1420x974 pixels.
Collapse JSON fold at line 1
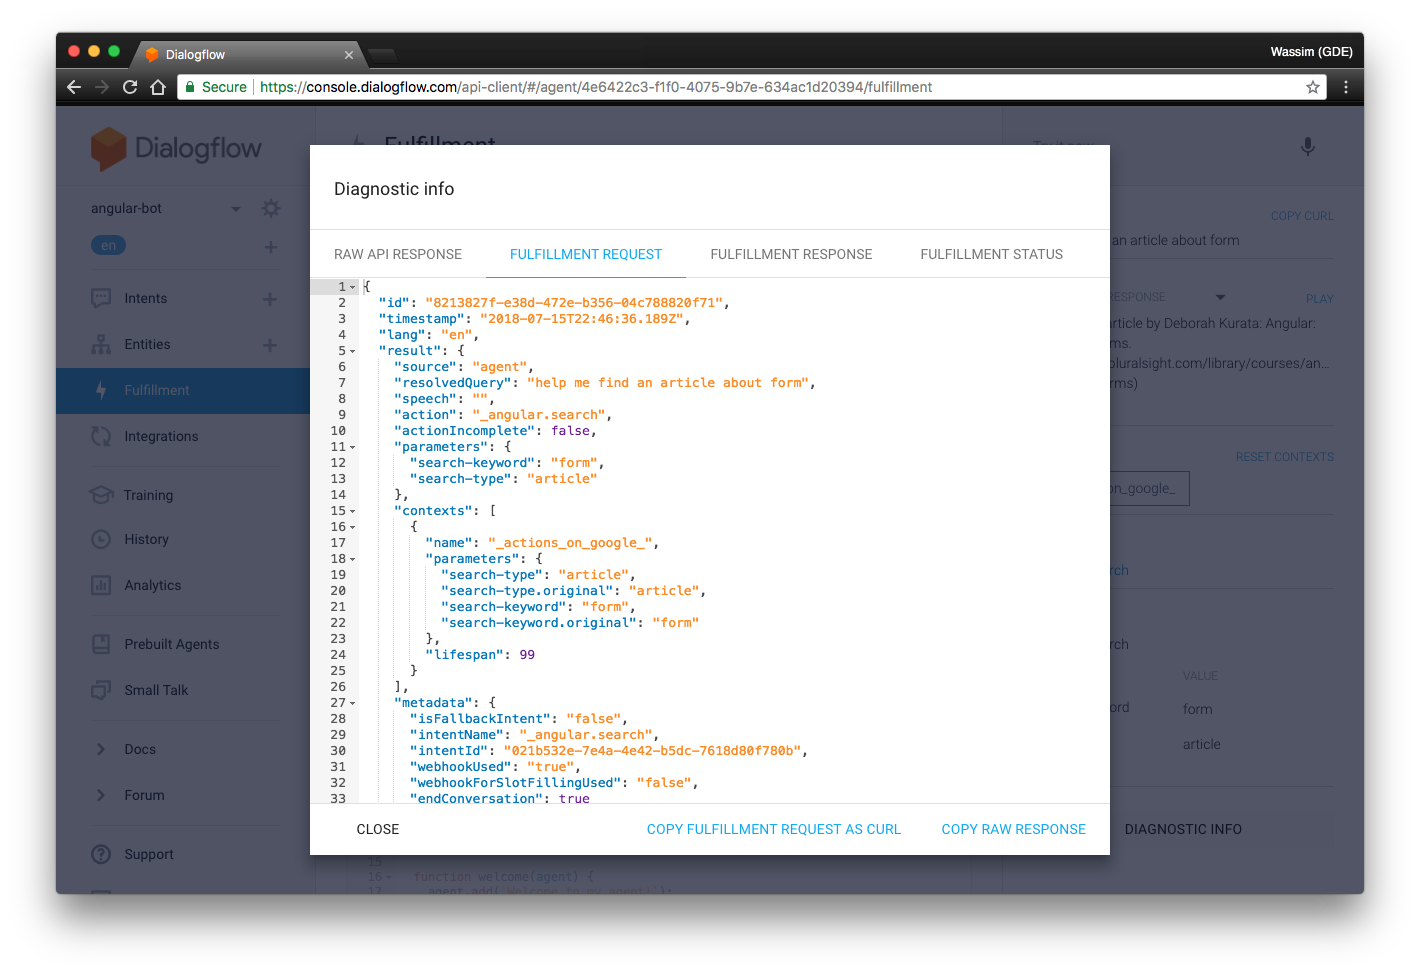coord(353,287)
